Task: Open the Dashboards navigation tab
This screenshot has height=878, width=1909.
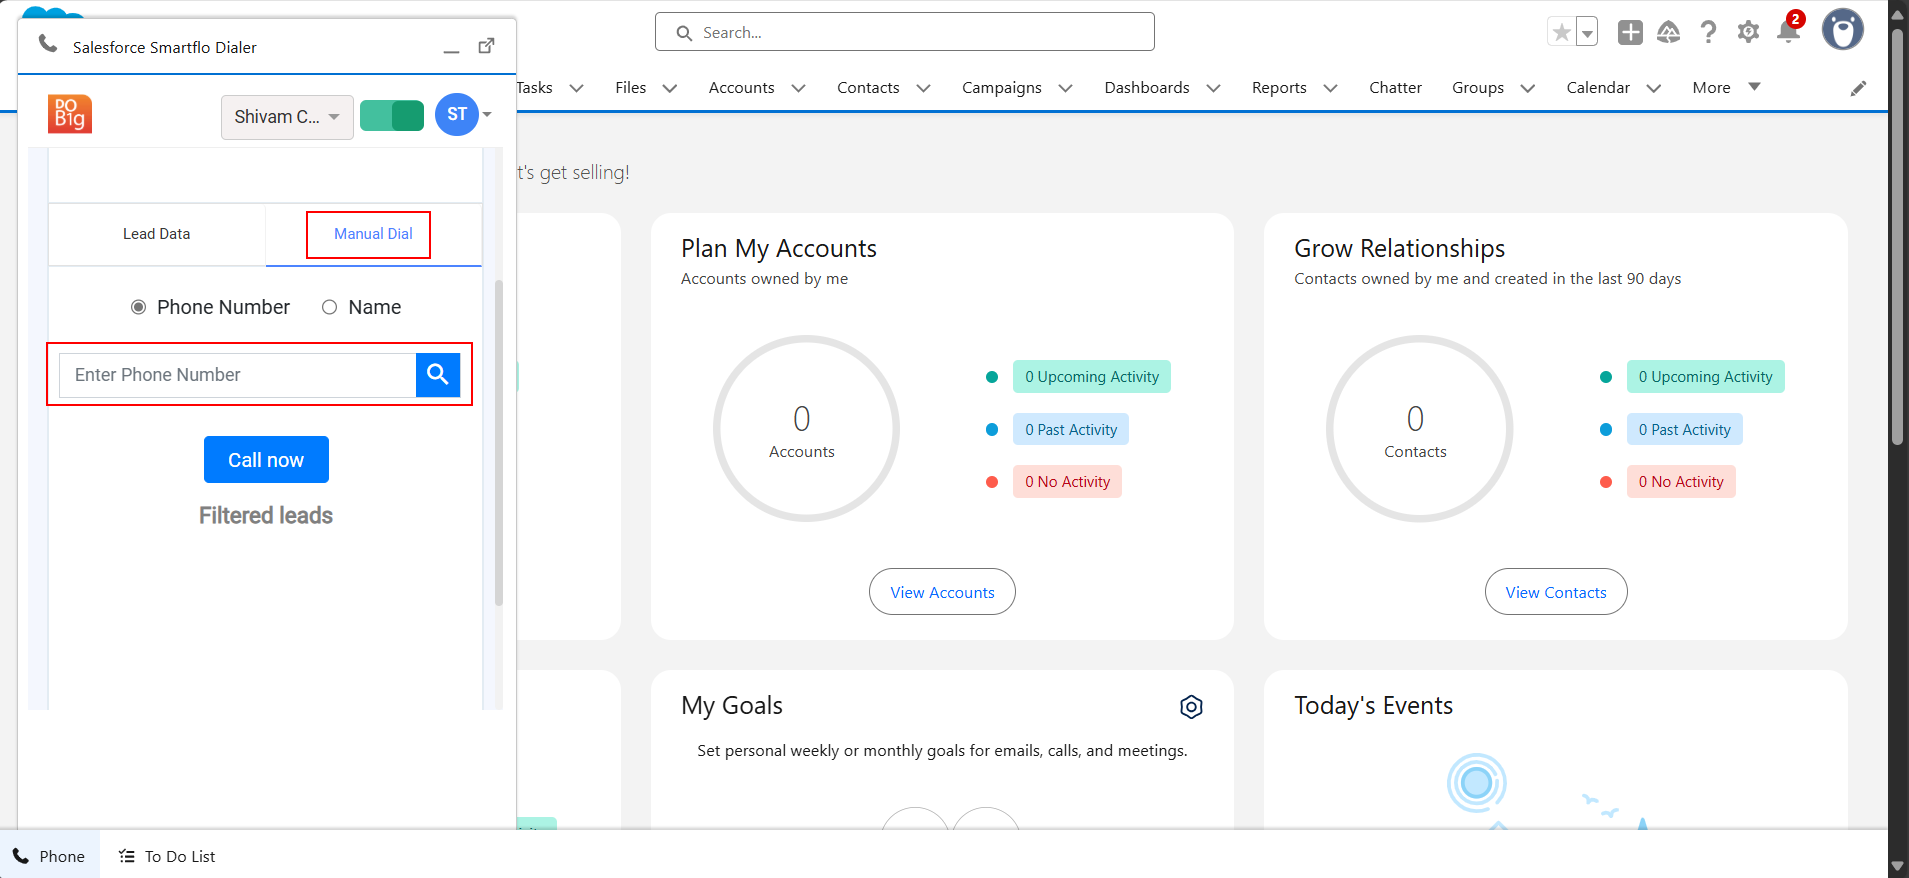Action: tap(1147, 88)
